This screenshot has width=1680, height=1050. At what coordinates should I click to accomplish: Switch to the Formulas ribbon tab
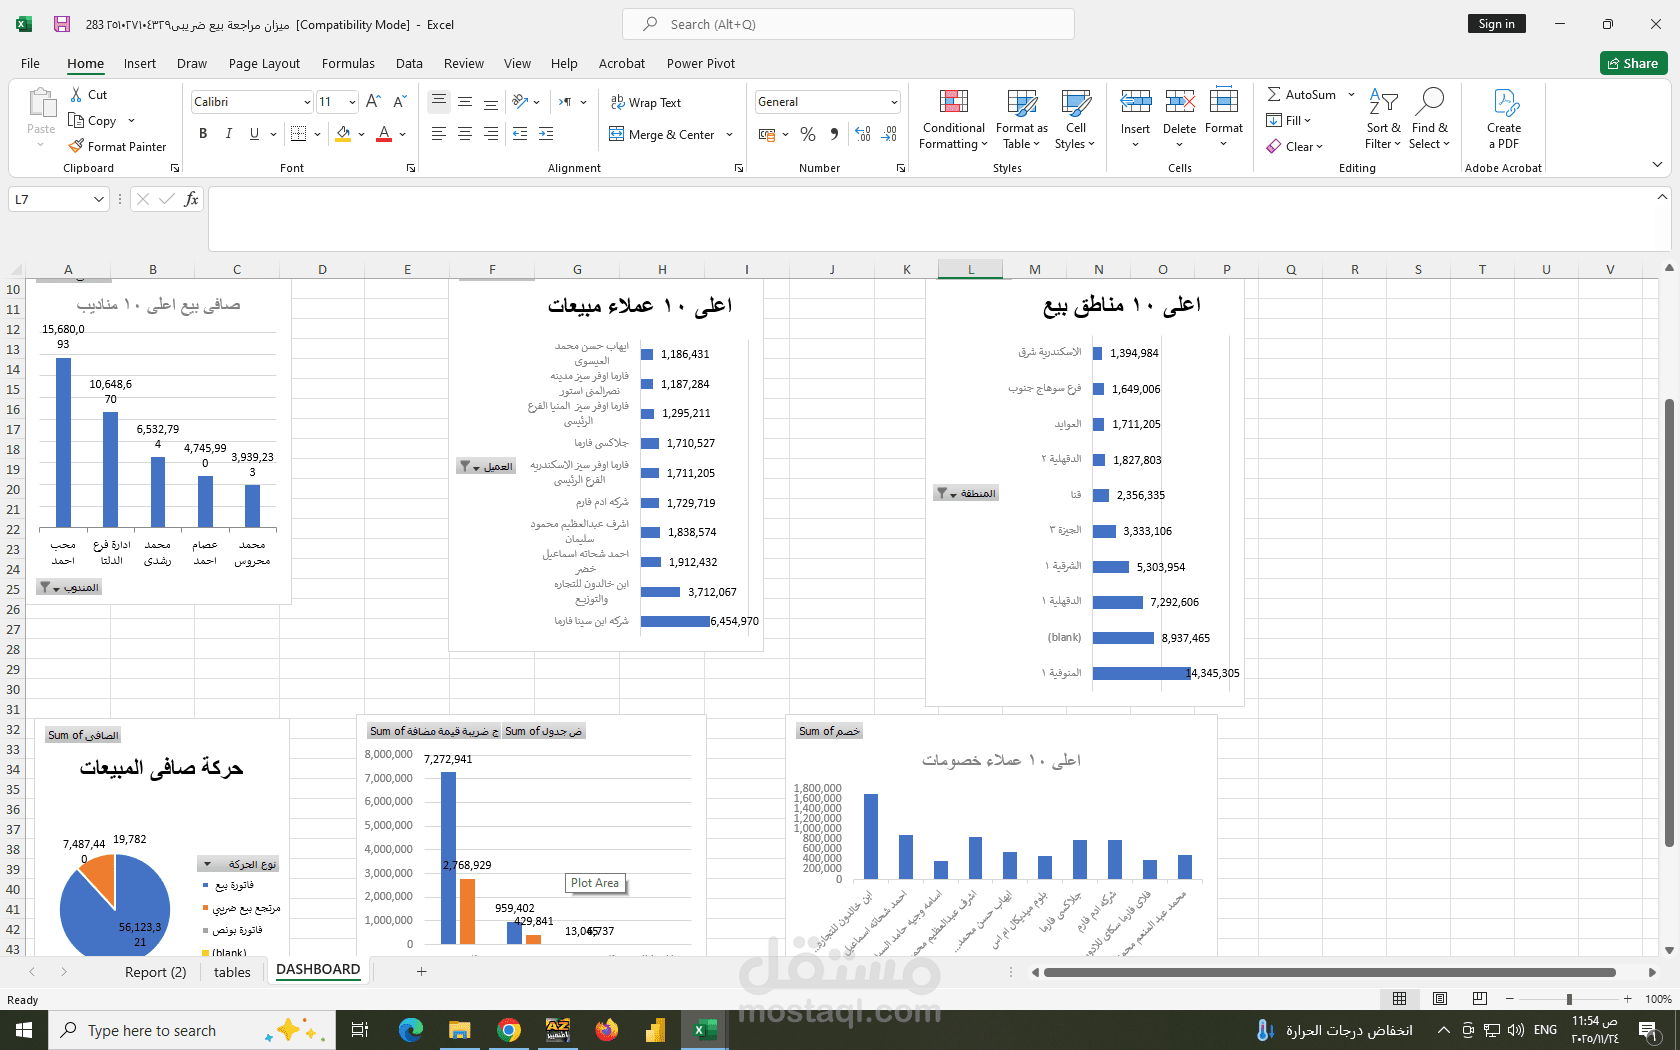[x=348, y=63]
